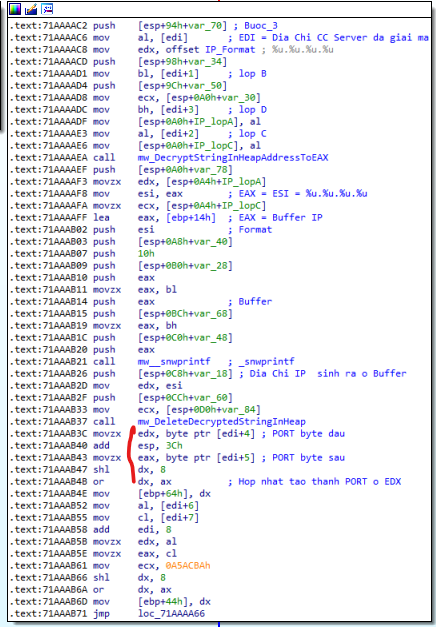Screen dimensions: 436x627
Task: Open the mw_DeleteDecryptedStringInHeap function reference
Action: [x=222, y=421]
